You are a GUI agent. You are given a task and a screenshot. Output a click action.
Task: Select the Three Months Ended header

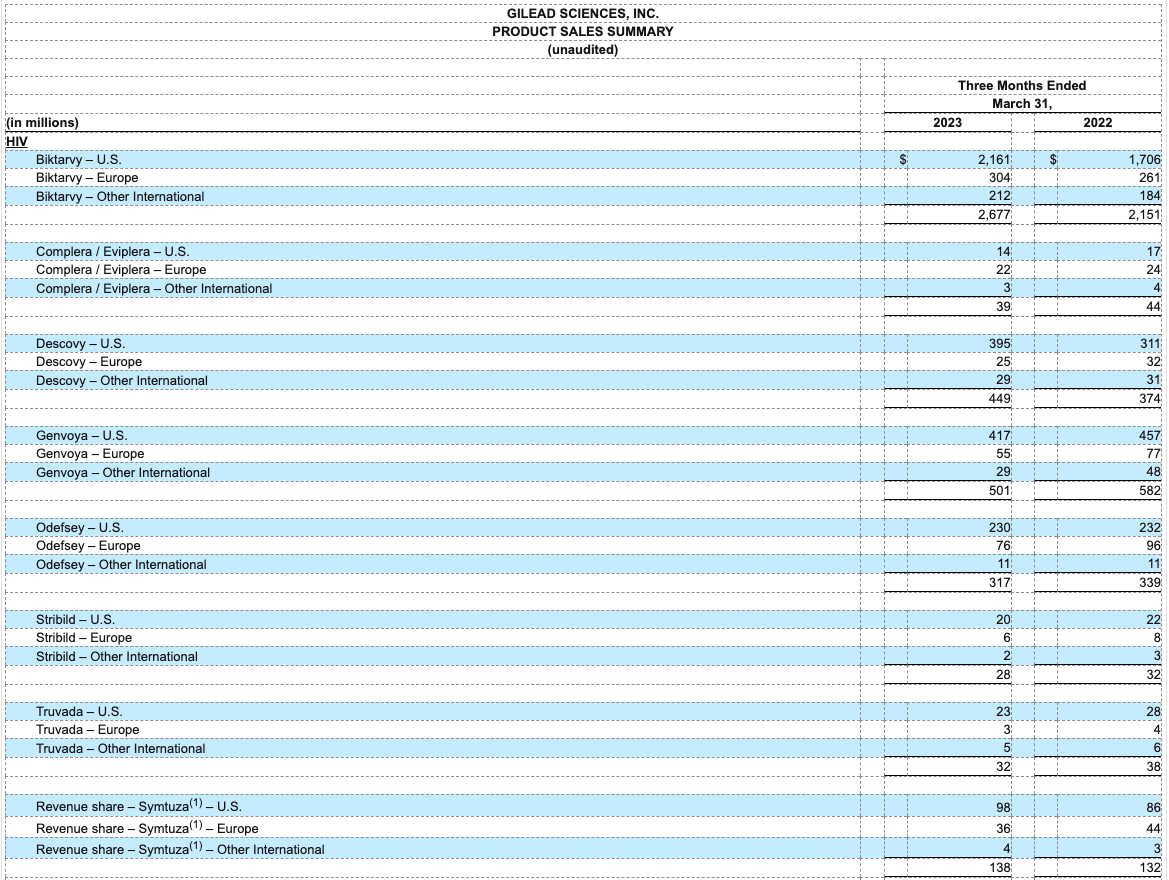1021,86
